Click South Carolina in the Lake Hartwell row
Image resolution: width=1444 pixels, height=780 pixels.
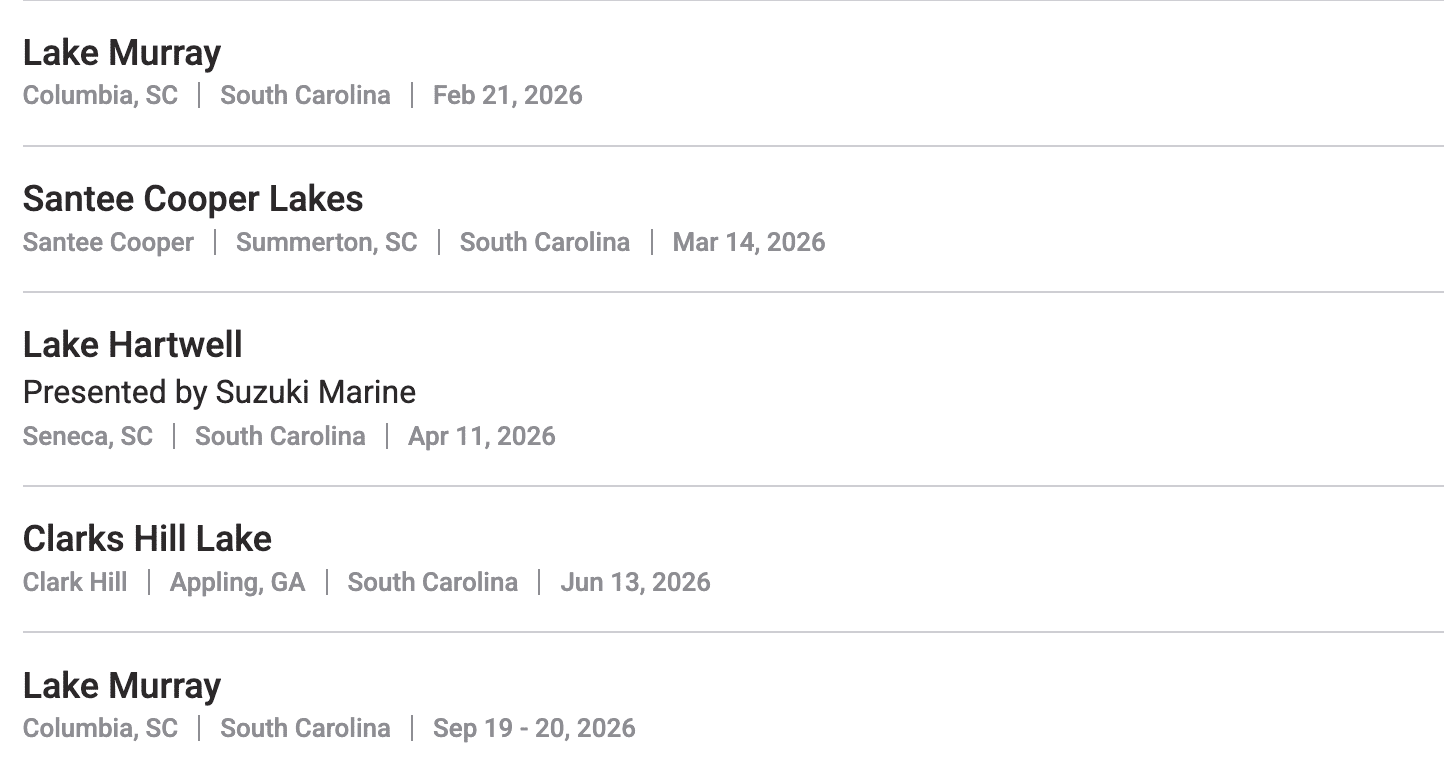click(x=280, y=436)
